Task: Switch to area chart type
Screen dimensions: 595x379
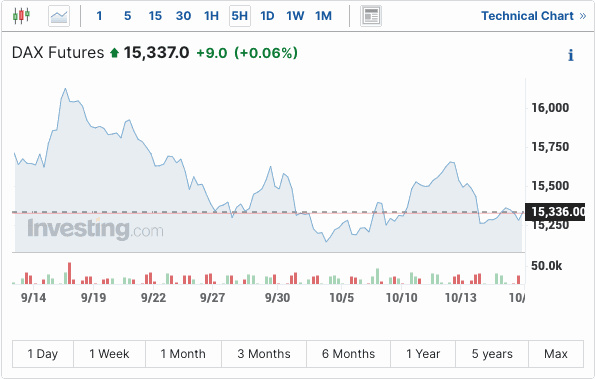Action: (x=59, y=16)
